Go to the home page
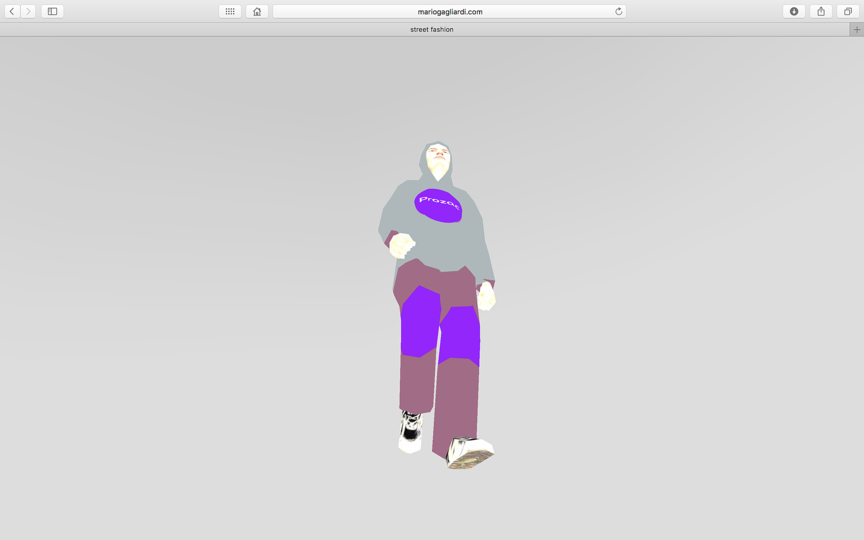This screenshot has height=540, width=864. pos(257,11)
